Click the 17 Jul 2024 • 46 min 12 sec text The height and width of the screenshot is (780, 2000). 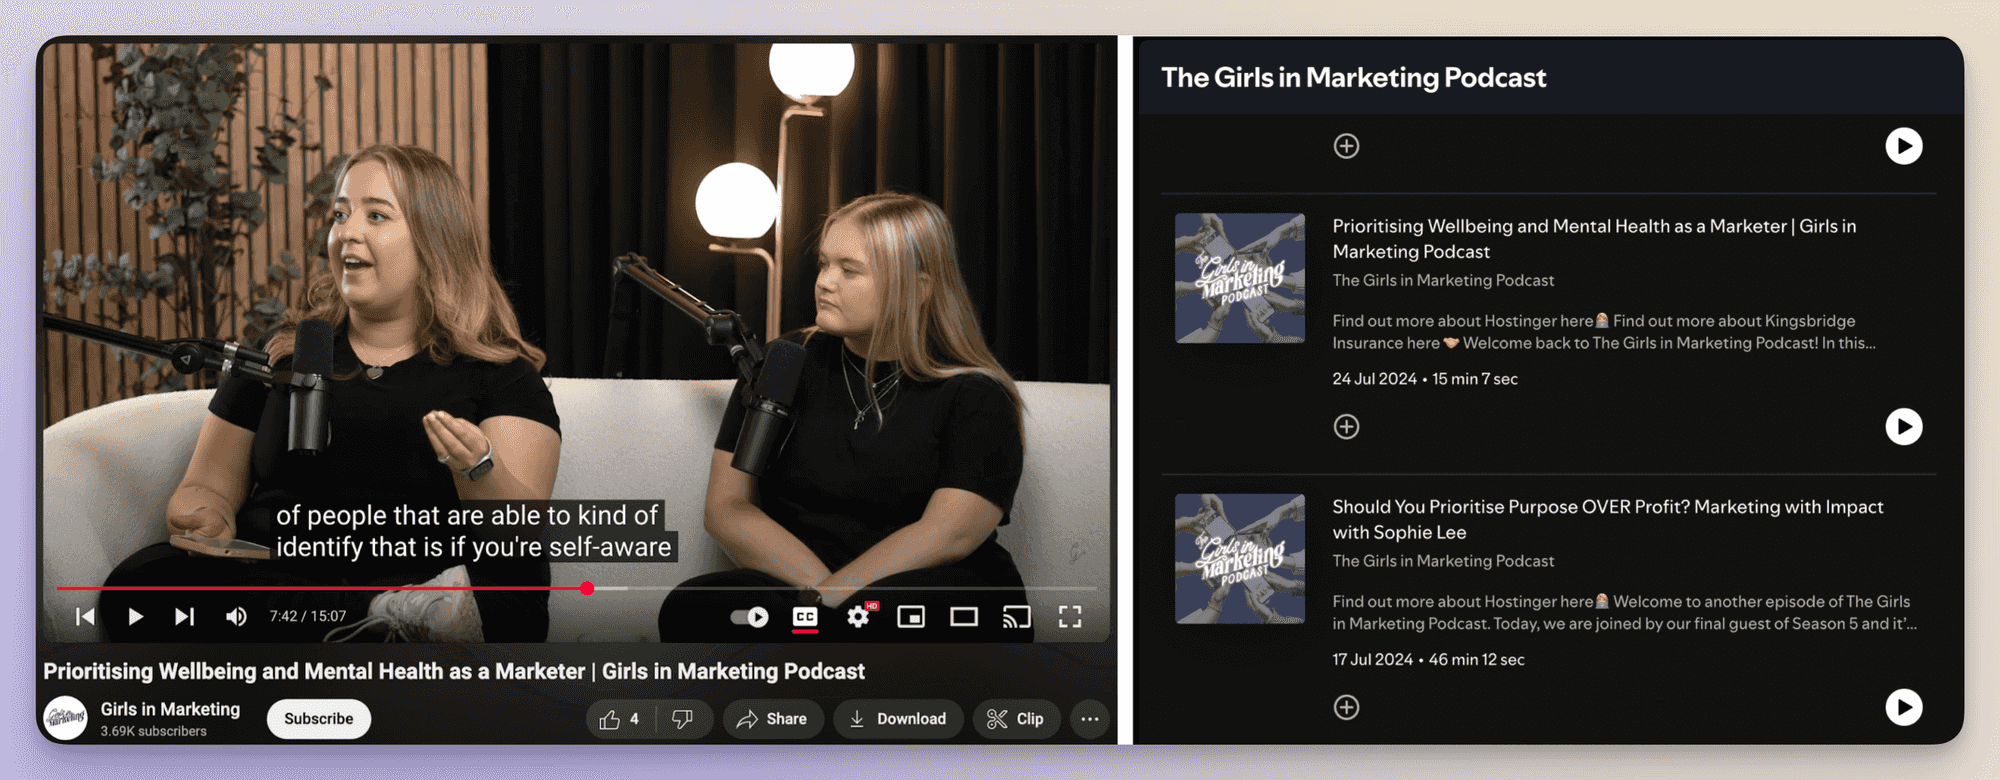[1428, 660]
